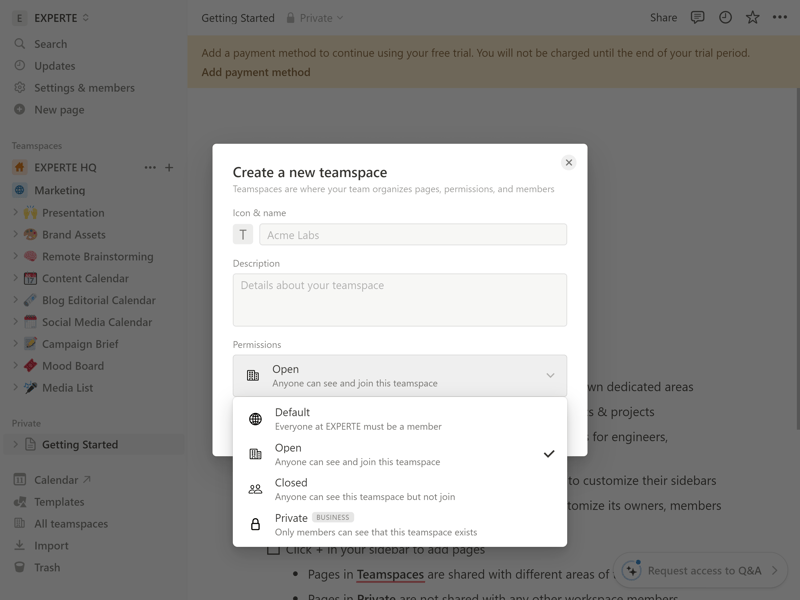
Task: Click the Add payment method link
Action: pos(256,72)
